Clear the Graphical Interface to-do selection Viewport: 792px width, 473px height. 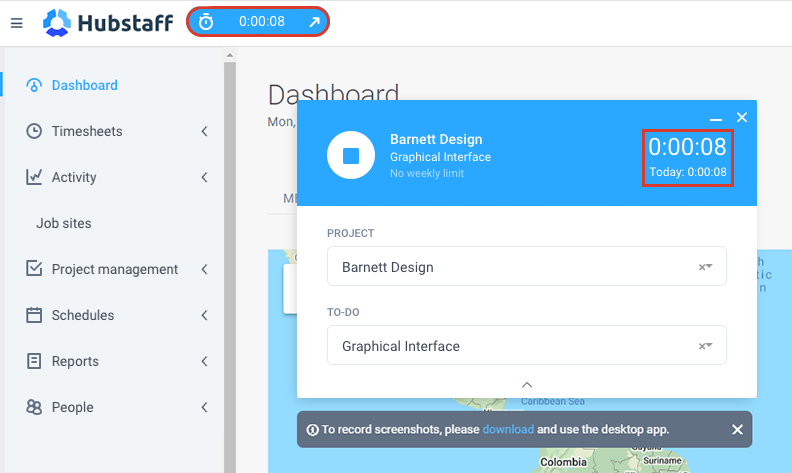click(702, 346)
